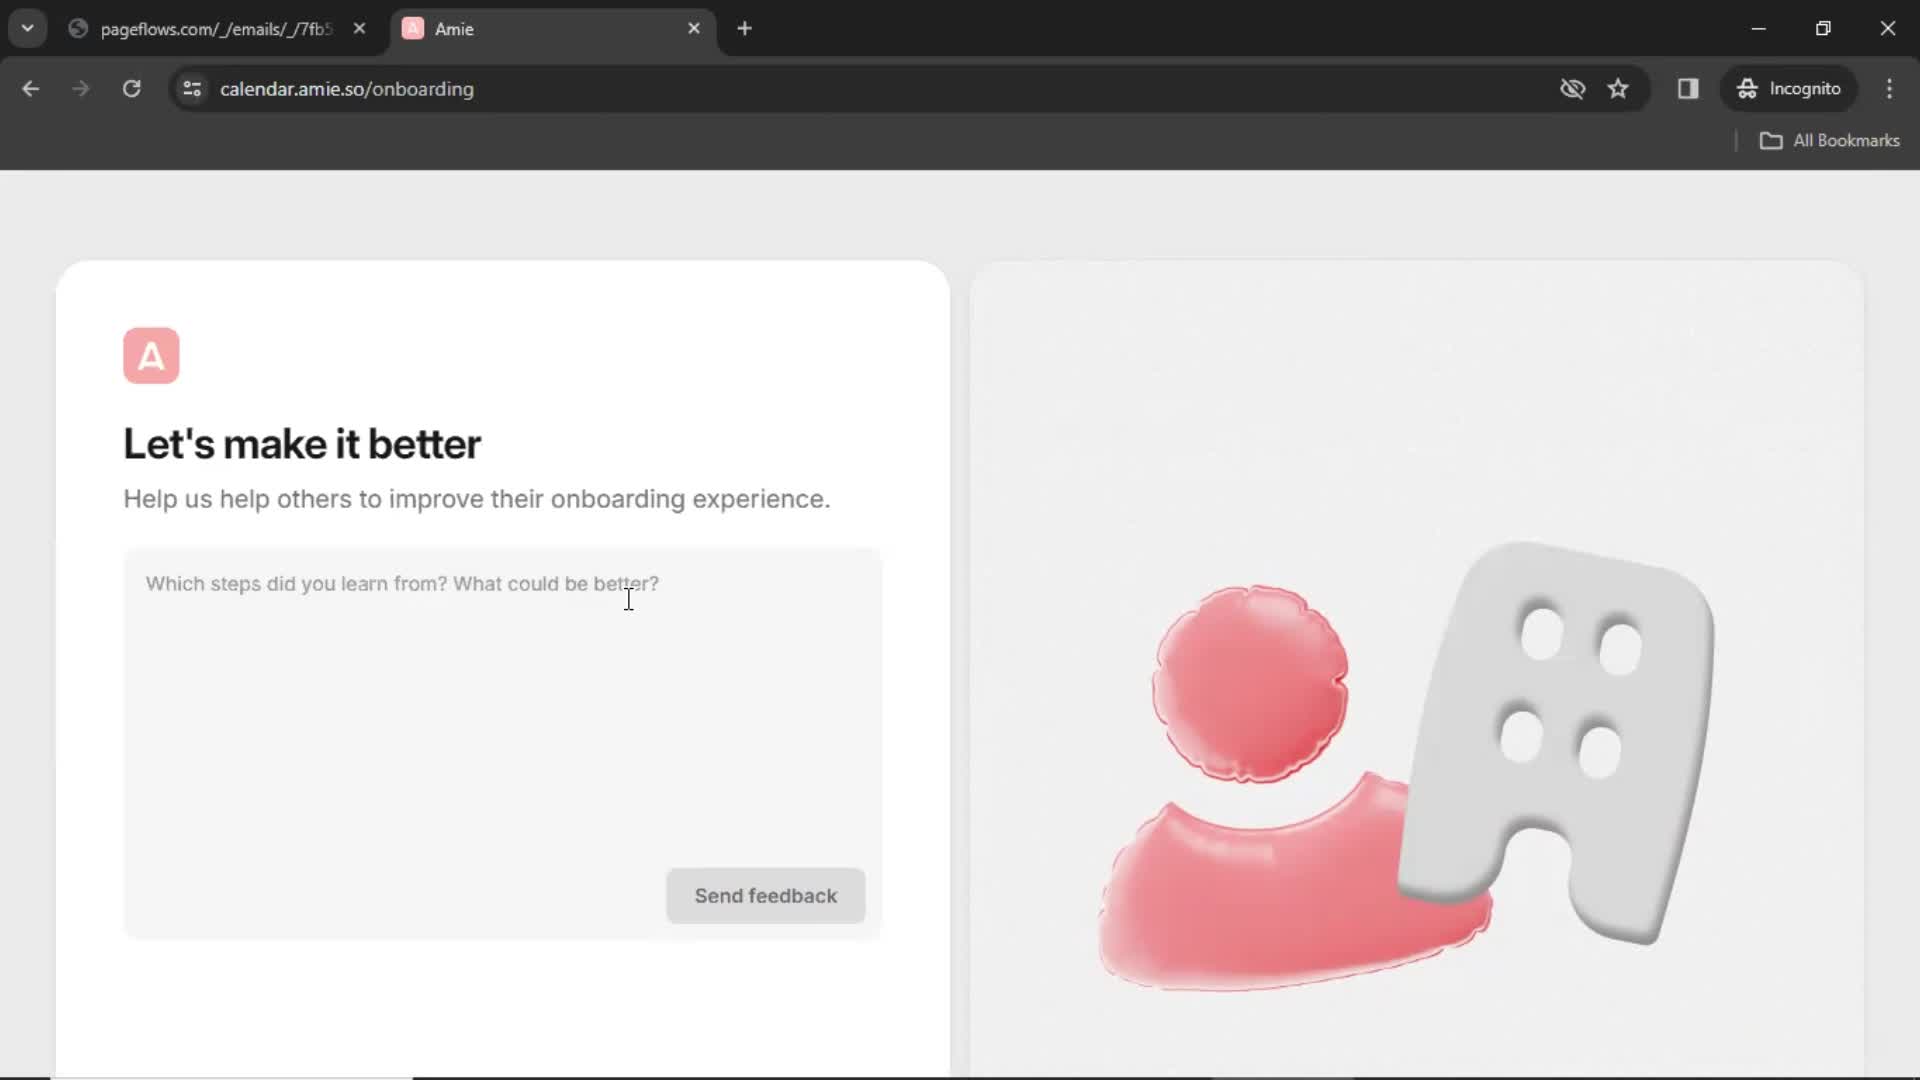This screenshot has width=1920, height=1080.
Task: Click the Amie 'A' logo icon
Action: (x=150, y=355)
